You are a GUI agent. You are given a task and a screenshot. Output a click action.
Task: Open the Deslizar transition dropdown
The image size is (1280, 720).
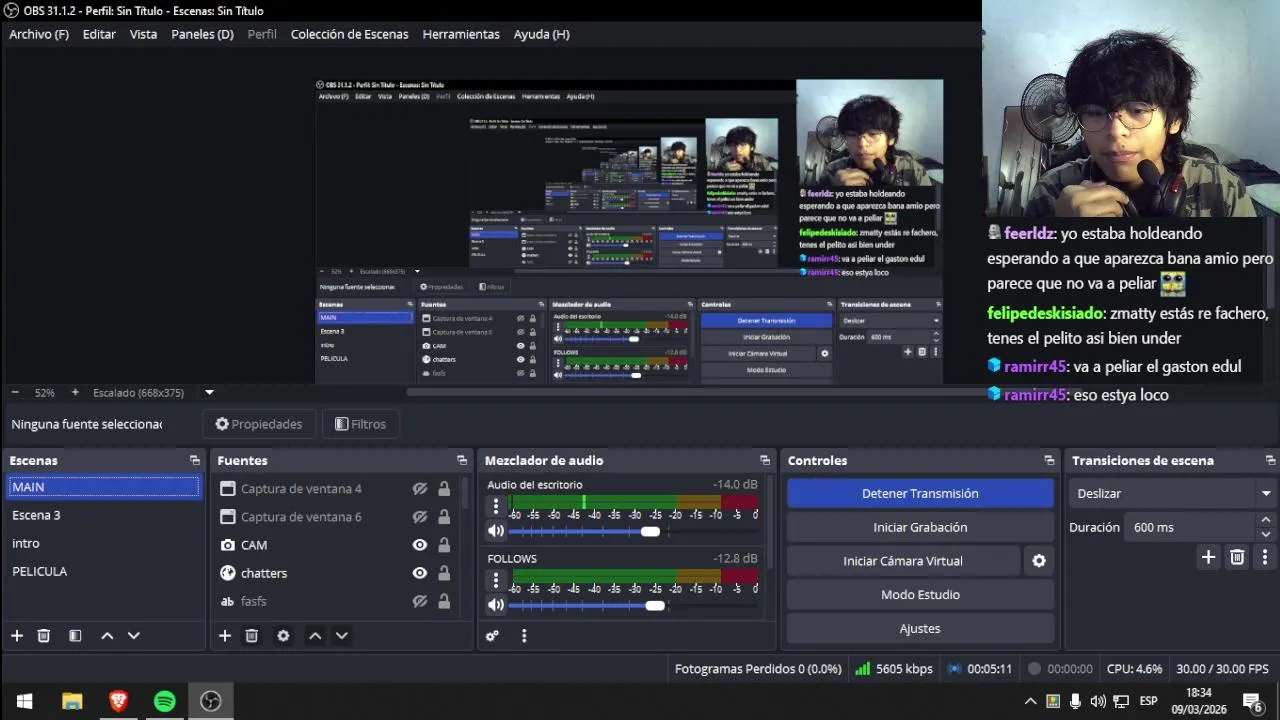(1173, 494)
